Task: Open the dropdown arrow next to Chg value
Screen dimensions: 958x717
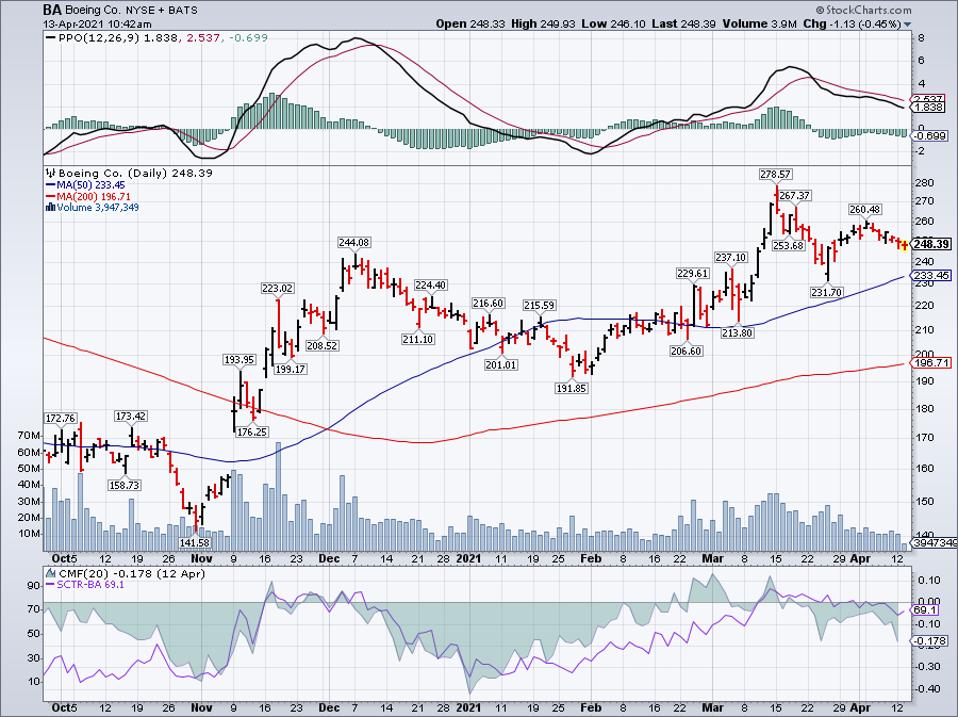Action: click(x=907, y=24)
